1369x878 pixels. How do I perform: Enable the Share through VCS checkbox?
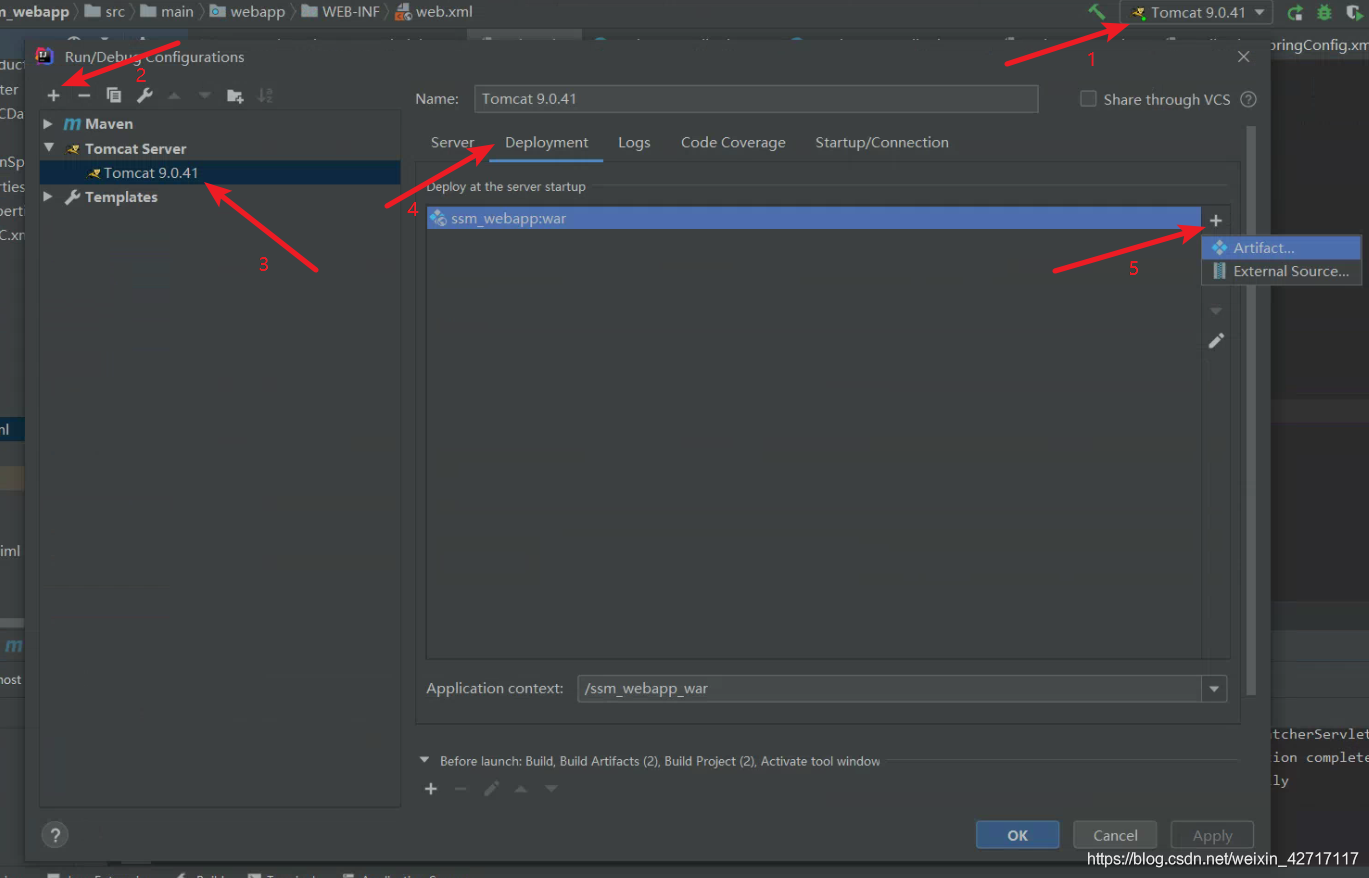pyautogui.click(x=1088, y=99)
